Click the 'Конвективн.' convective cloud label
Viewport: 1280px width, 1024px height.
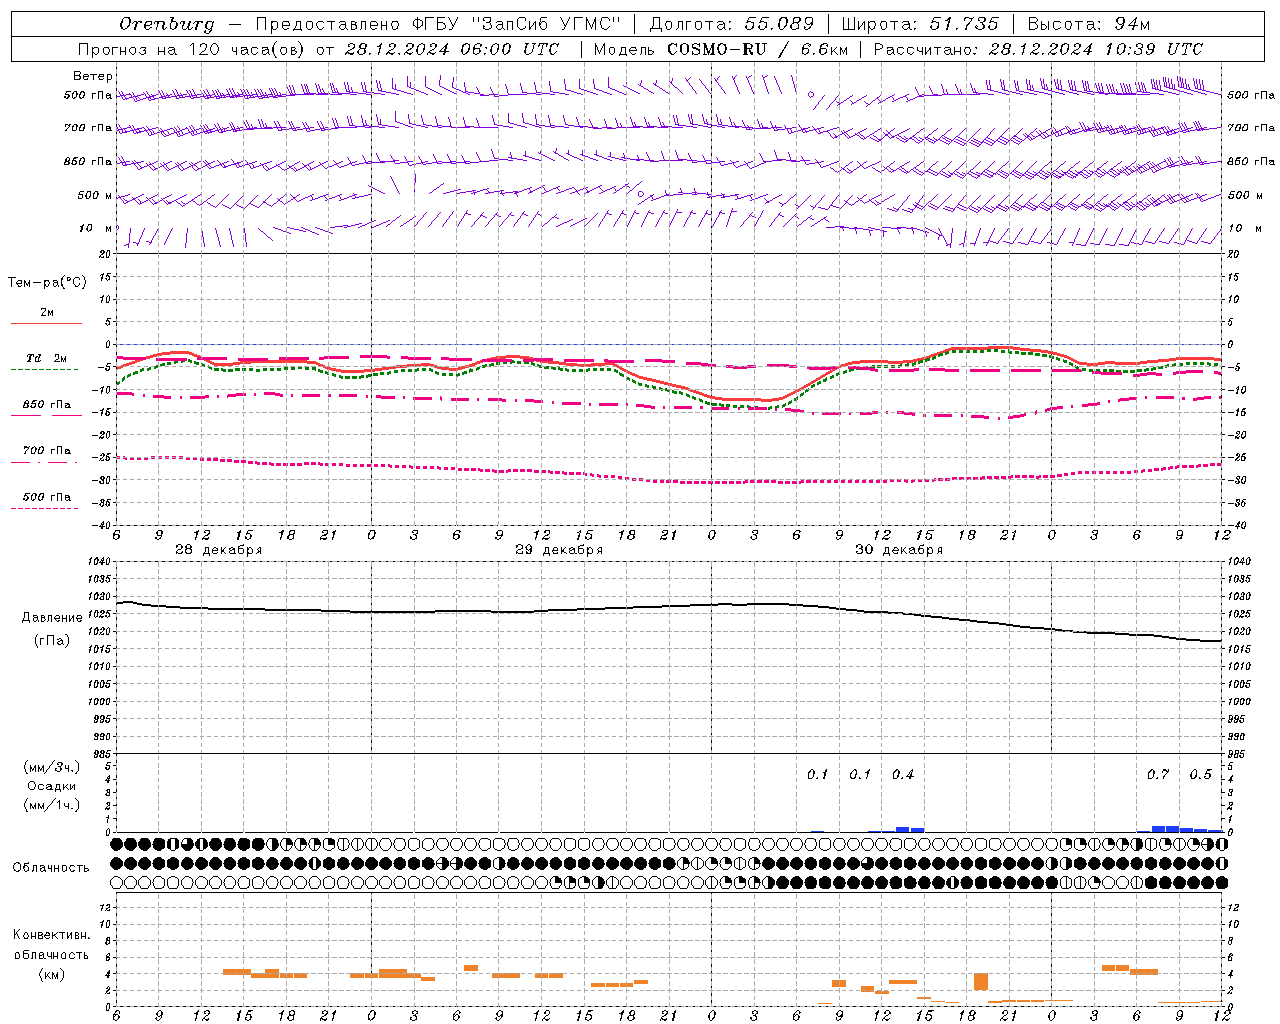(51, 935)
